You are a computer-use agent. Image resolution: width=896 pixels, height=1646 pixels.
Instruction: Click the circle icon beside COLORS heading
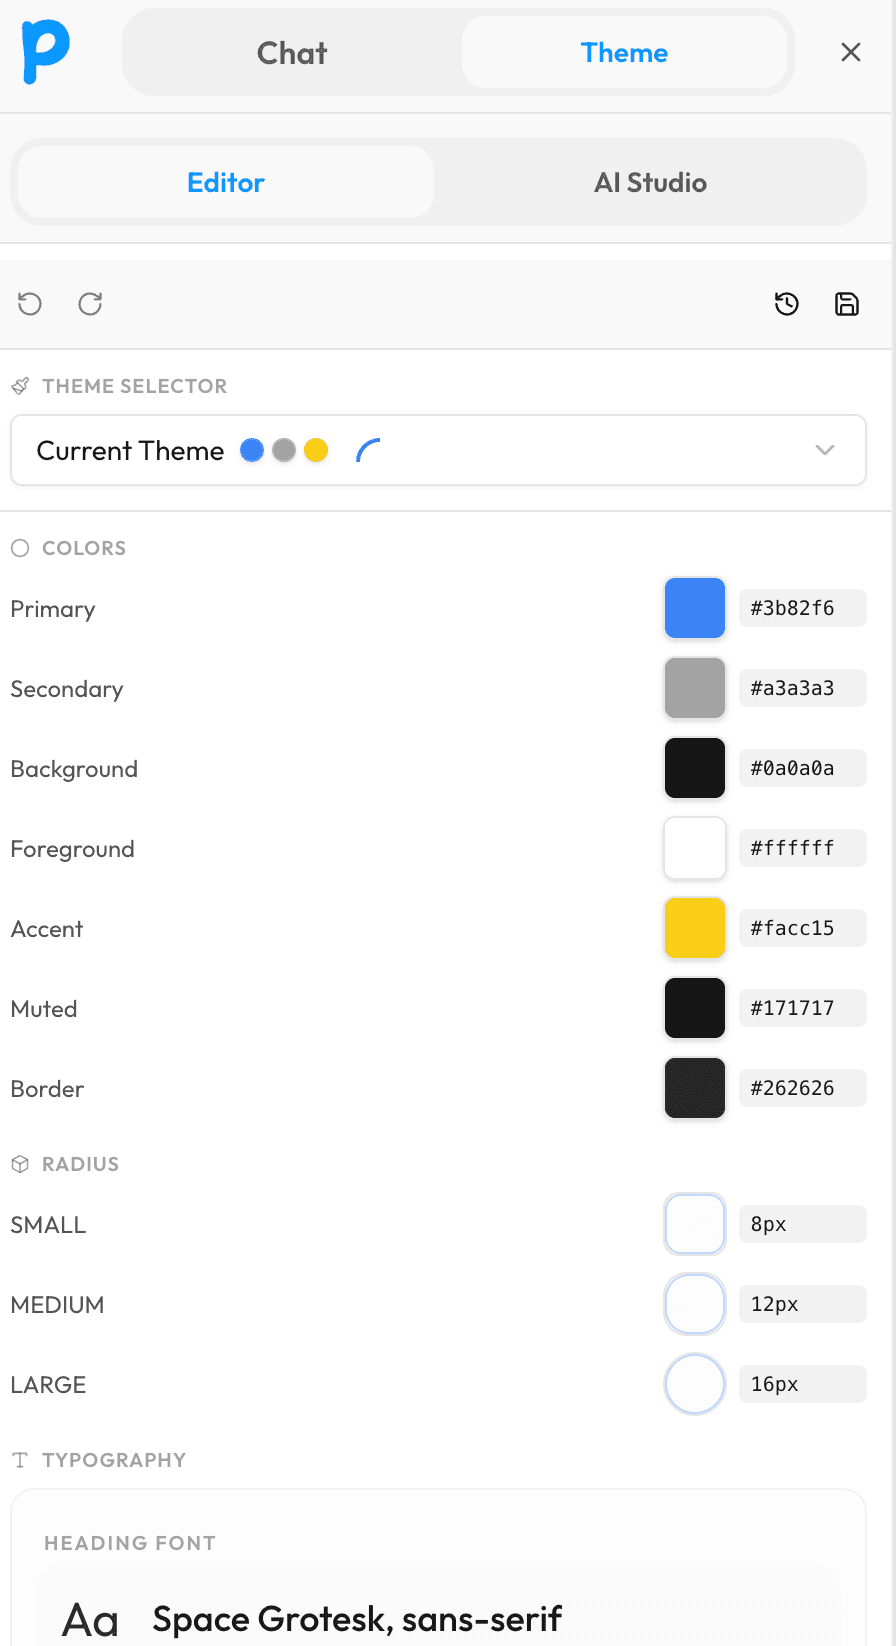[19, 547]
